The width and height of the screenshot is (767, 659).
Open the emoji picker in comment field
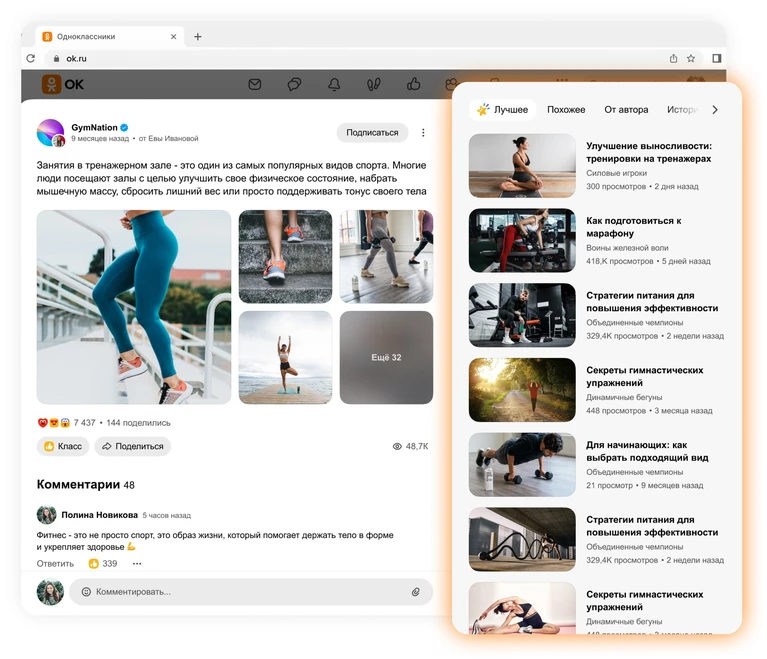[86, 591]
